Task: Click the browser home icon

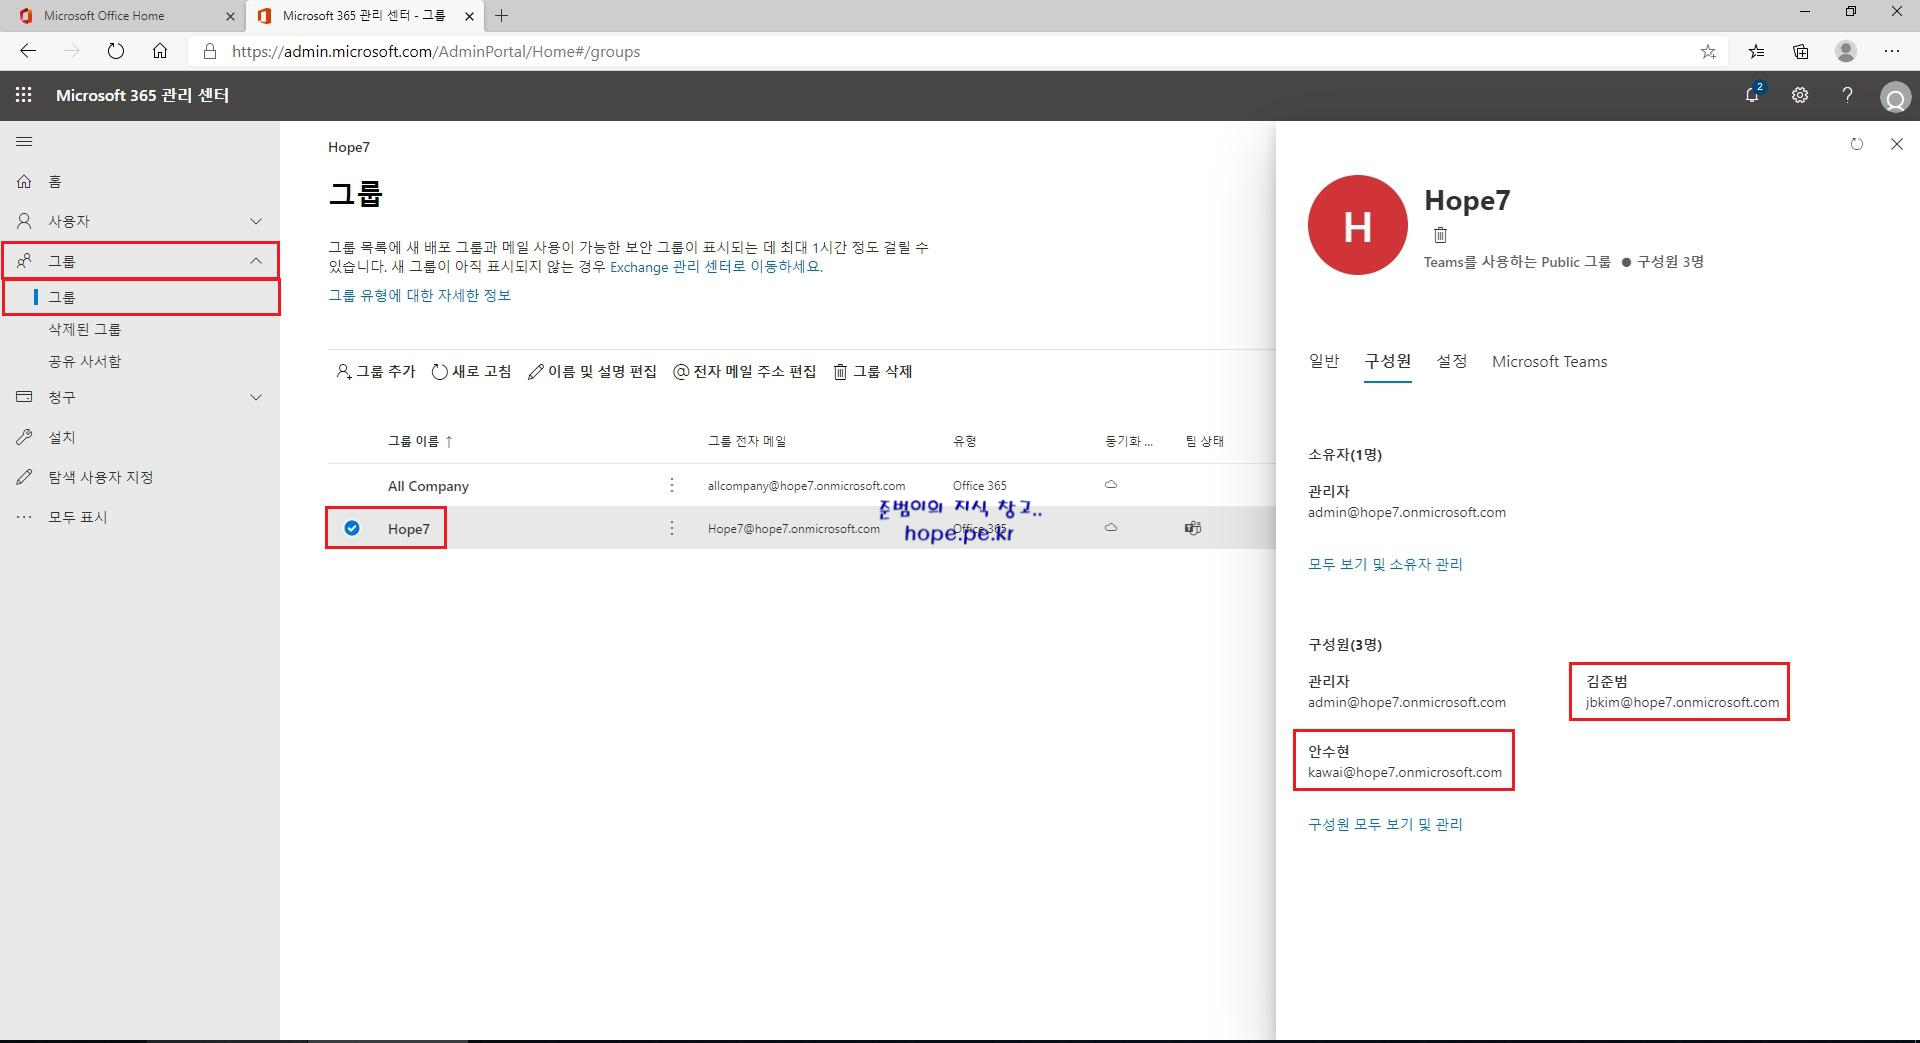Action: [x=160, y=51]
